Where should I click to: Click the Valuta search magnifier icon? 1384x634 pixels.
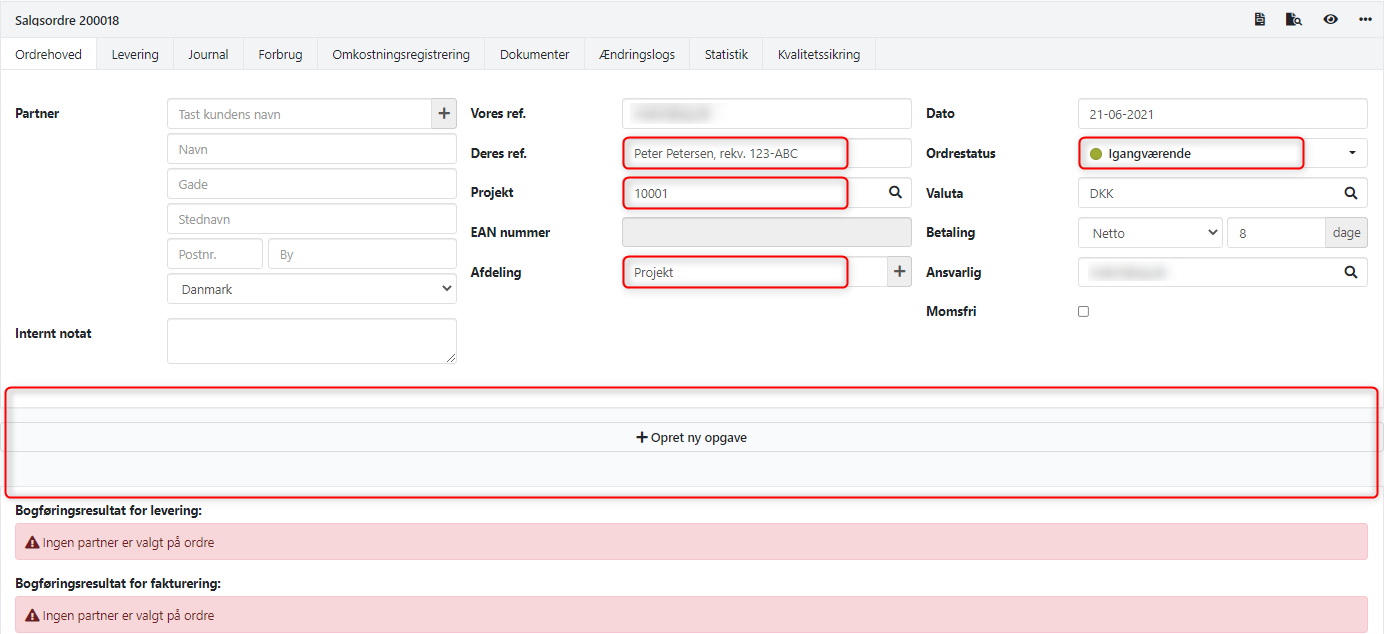[1350, 193]
